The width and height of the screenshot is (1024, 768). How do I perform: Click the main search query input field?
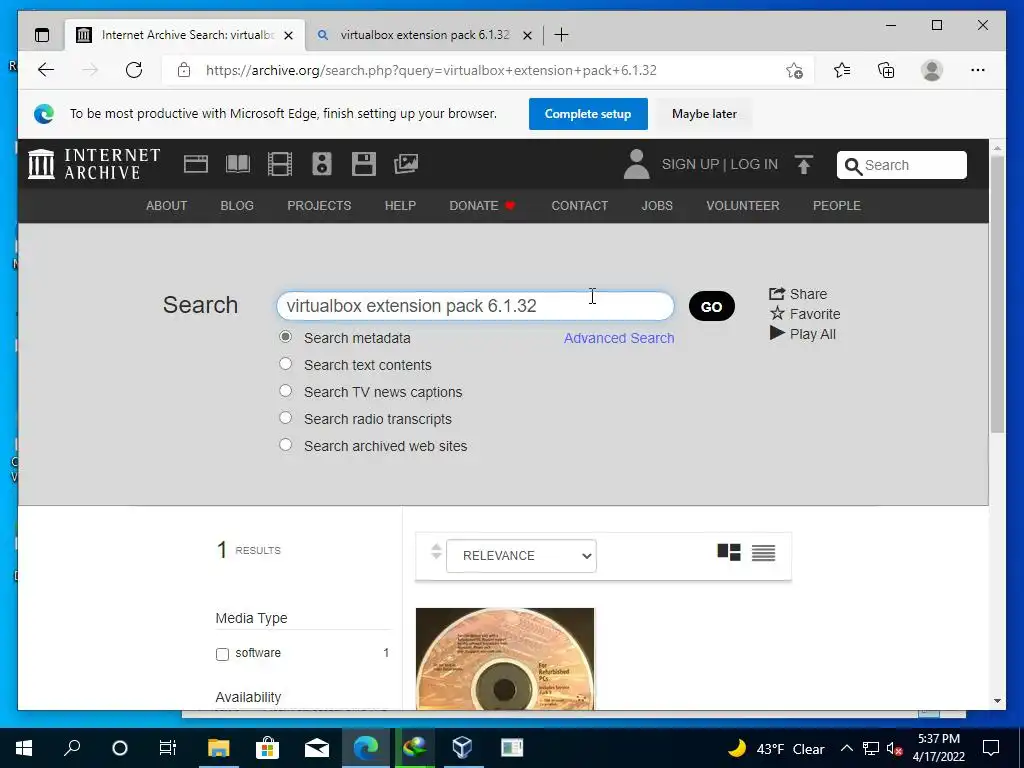pyautogui.click(x=475, y=306)
